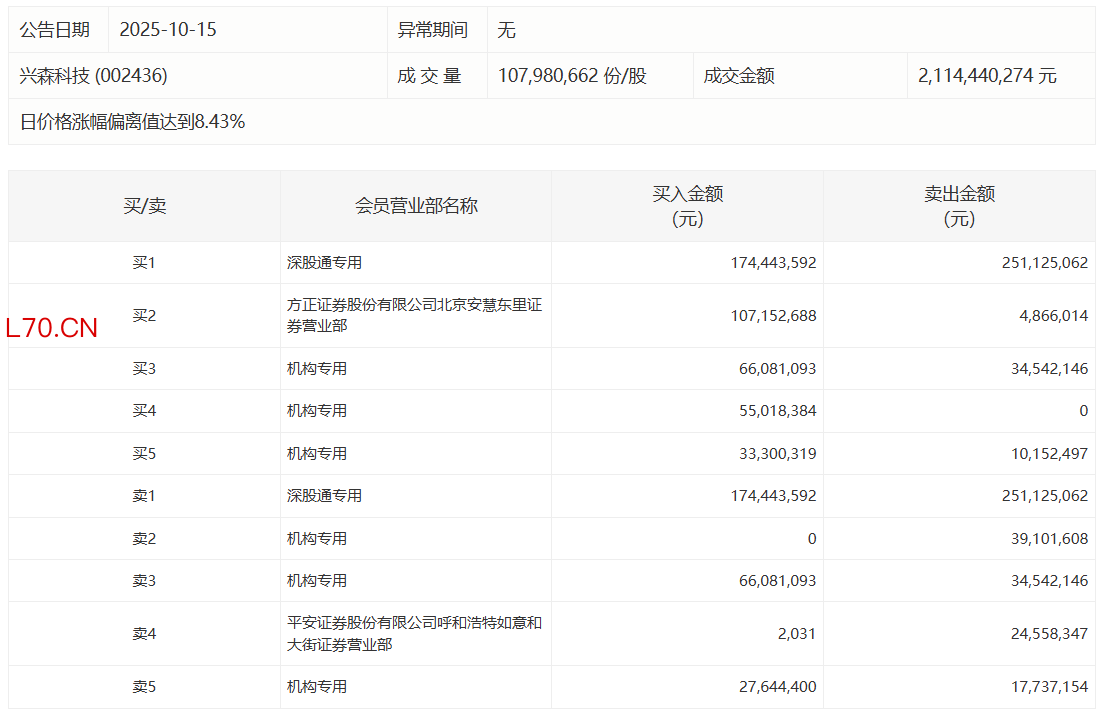Image resolution: width=1101 pixels, height=715 pixels.
Task: Select sell amount 39,101,608 in 卖2 row
Action: coord(1045,539)
